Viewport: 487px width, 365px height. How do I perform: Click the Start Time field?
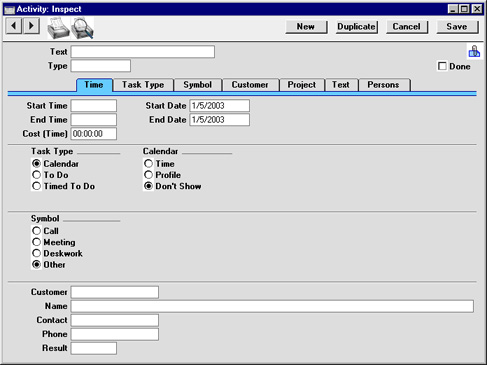(x=94, y=106)
